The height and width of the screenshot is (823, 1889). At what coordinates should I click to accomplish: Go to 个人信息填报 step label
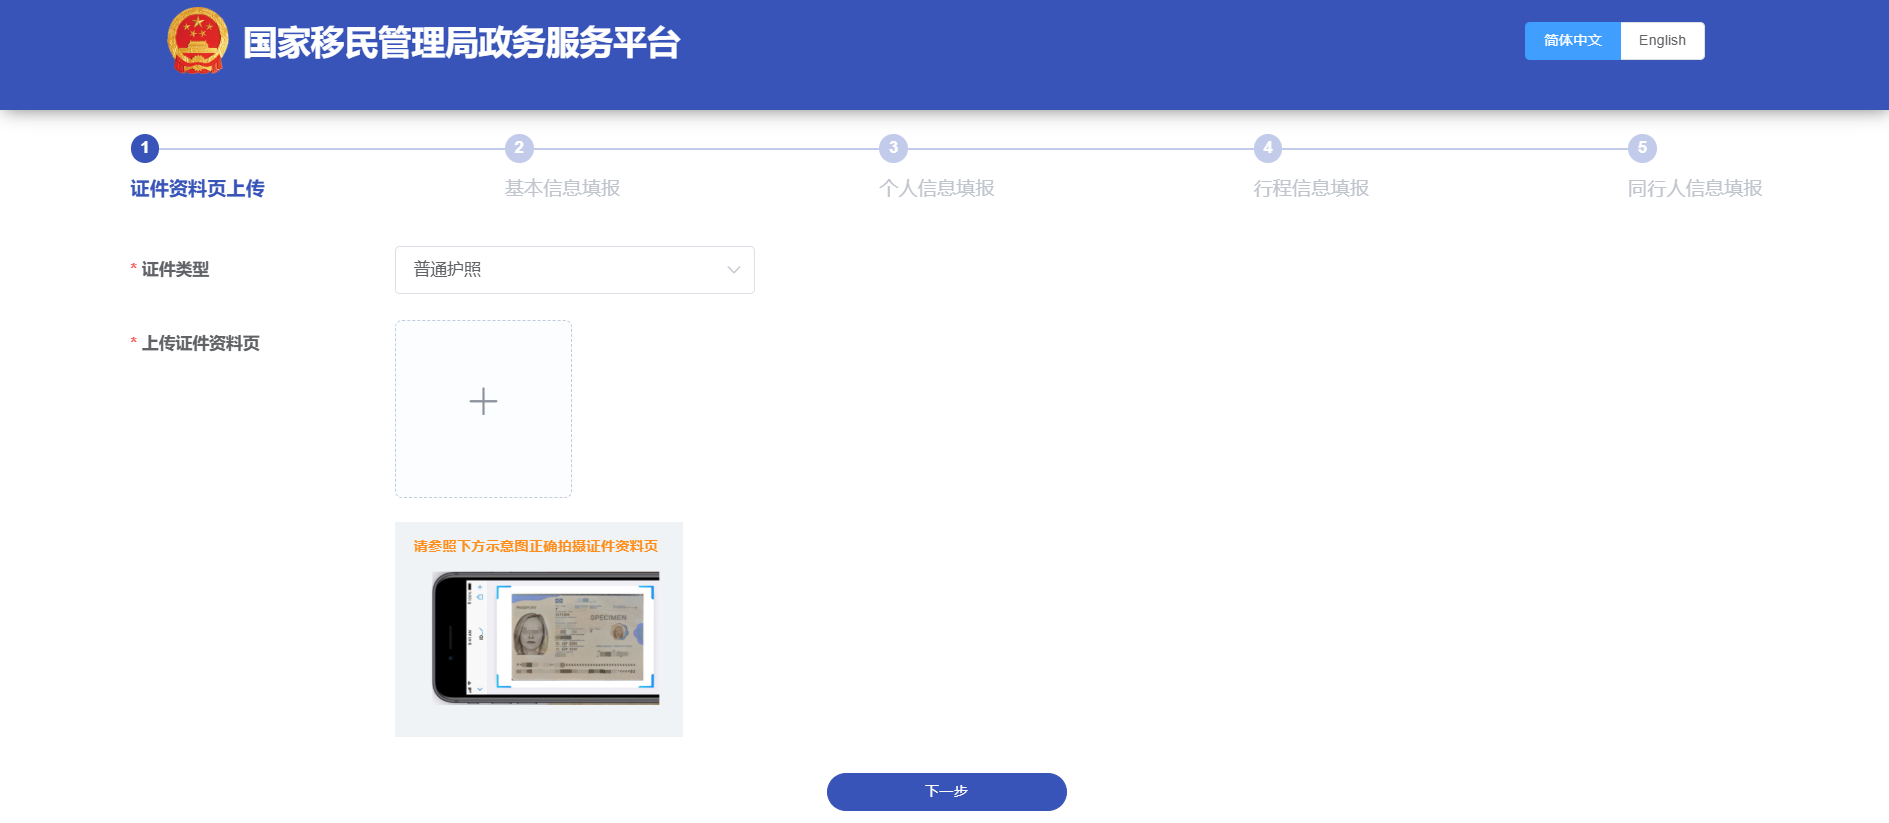pyautogui.click(x=937, y=188)
